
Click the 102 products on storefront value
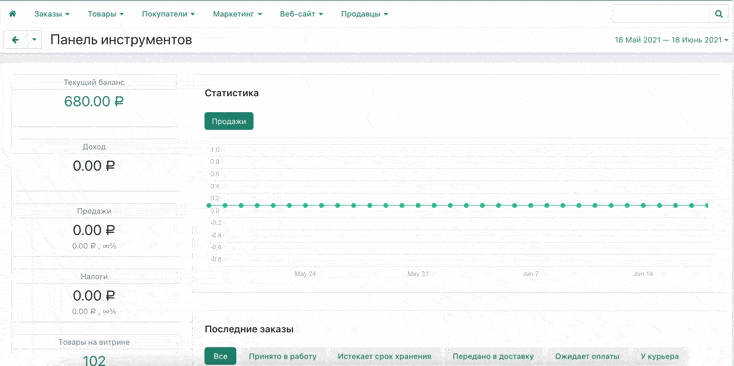94,360
